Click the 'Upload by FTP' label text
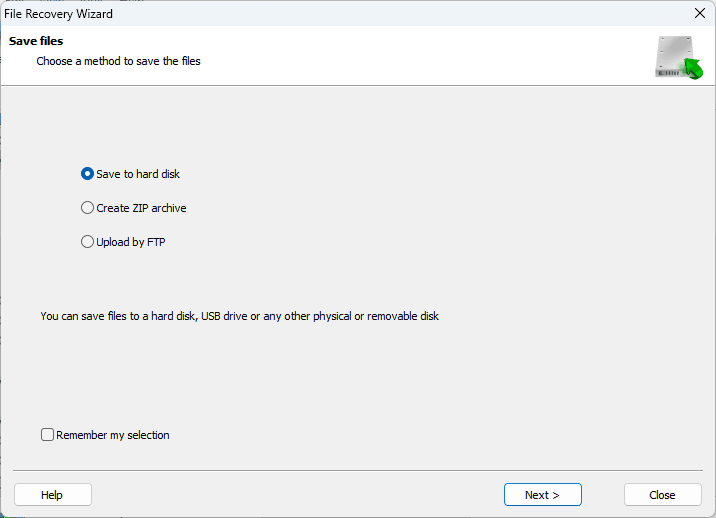716x518 pixels. coord(131,242)
